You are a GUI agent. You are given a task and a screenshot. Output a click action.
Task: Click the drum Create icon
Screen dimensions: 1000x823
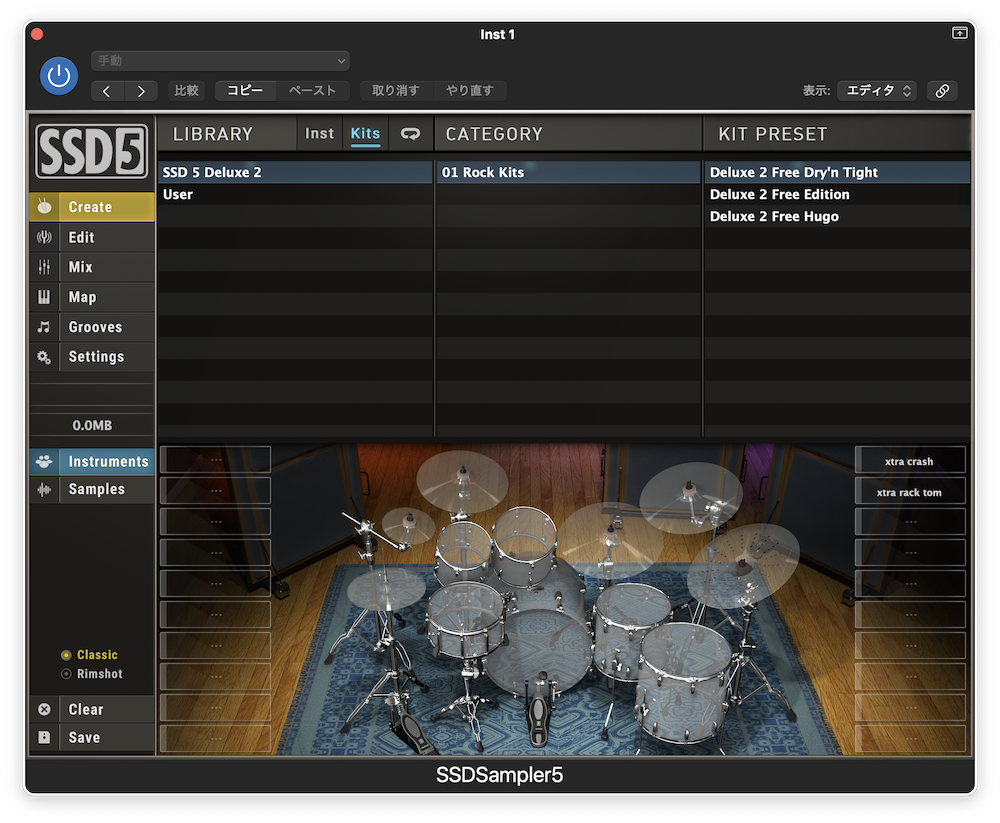(x=44, y=207)
